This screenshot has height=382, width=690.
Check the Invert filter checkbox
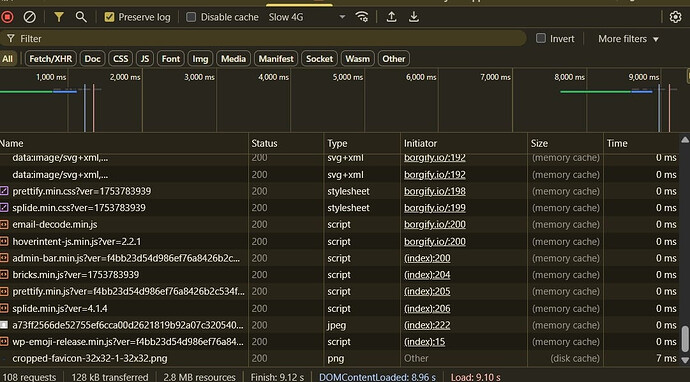(541, 38)
